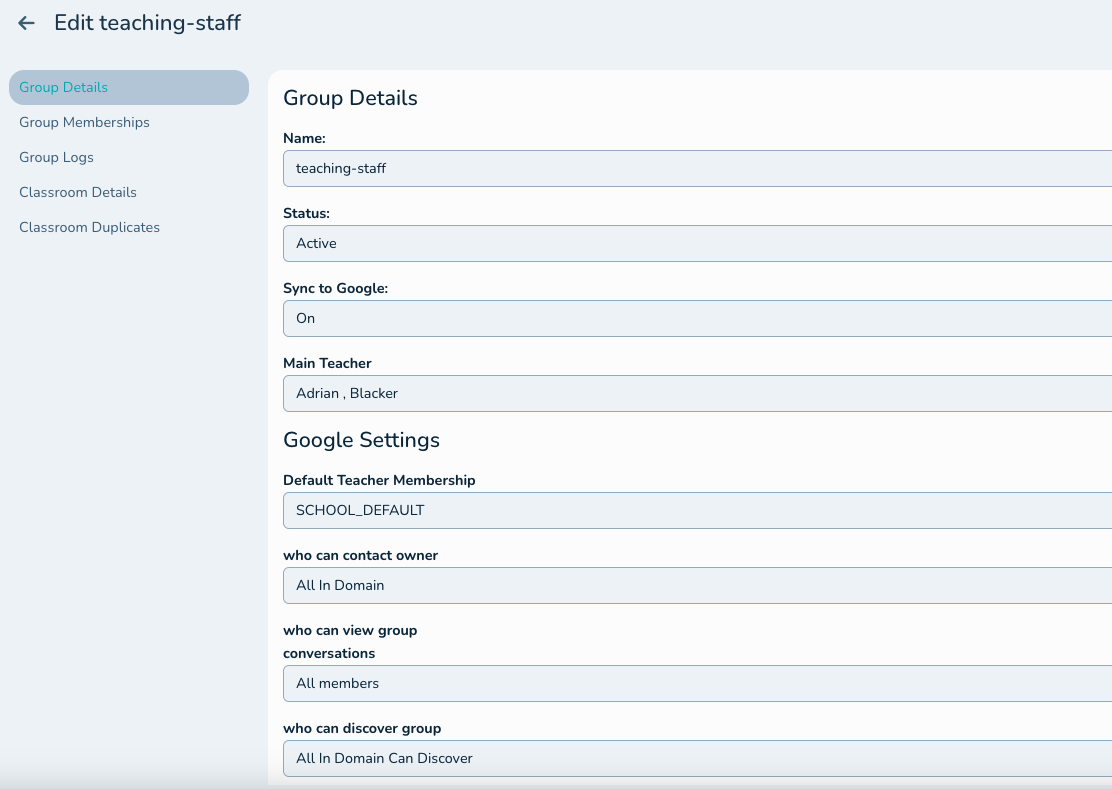The width and height of the screenshot is (1112, 789).
Task: Click the Edit teaching-staff page title
Action: click(147, 22)
